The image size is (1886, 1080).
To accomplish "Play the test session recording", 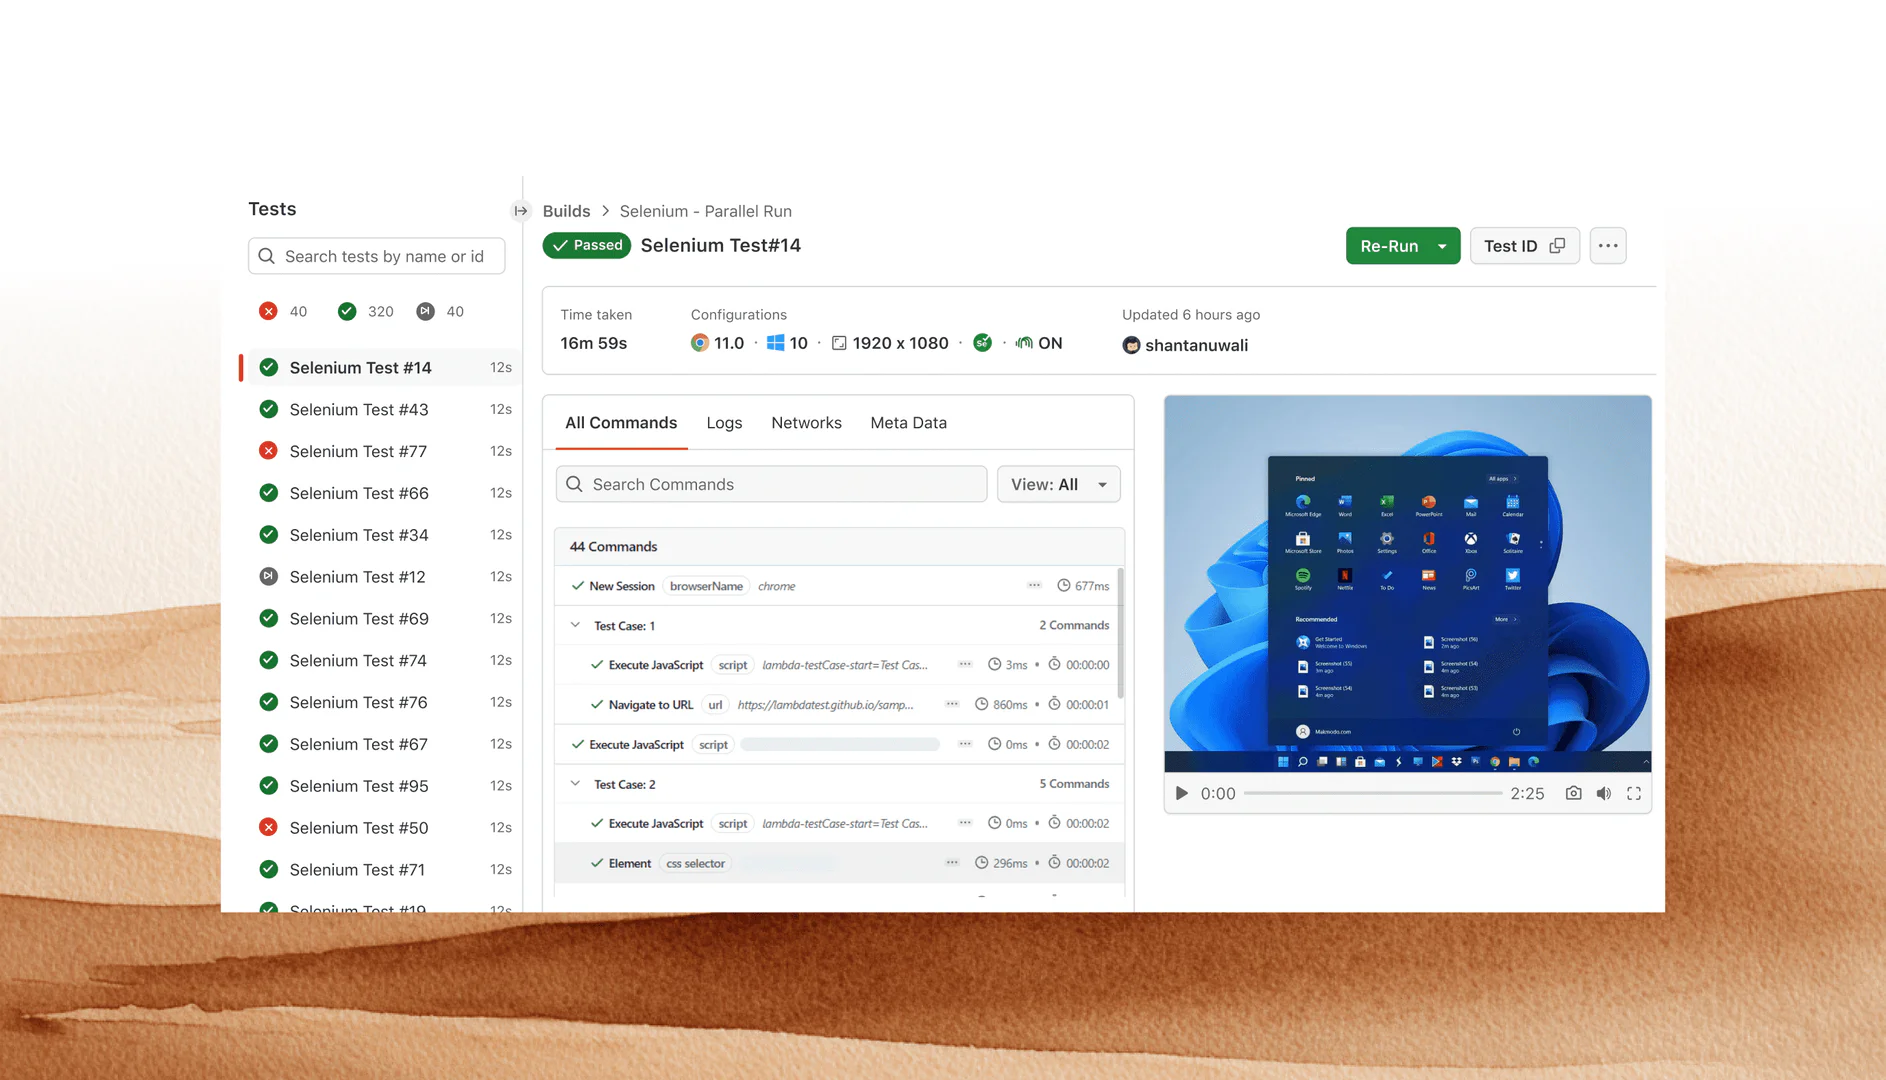I will (1181, 793).
